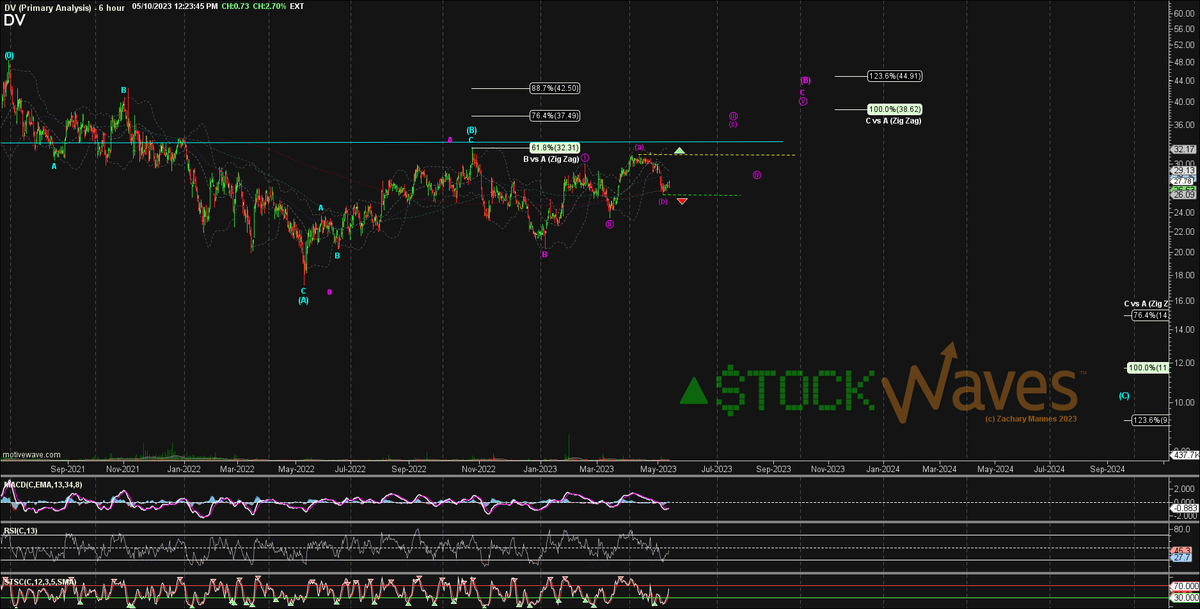Click the 20.00 price axis label
The image size is (1200, 609).
pyautogui.click(x=1184, y=252)
